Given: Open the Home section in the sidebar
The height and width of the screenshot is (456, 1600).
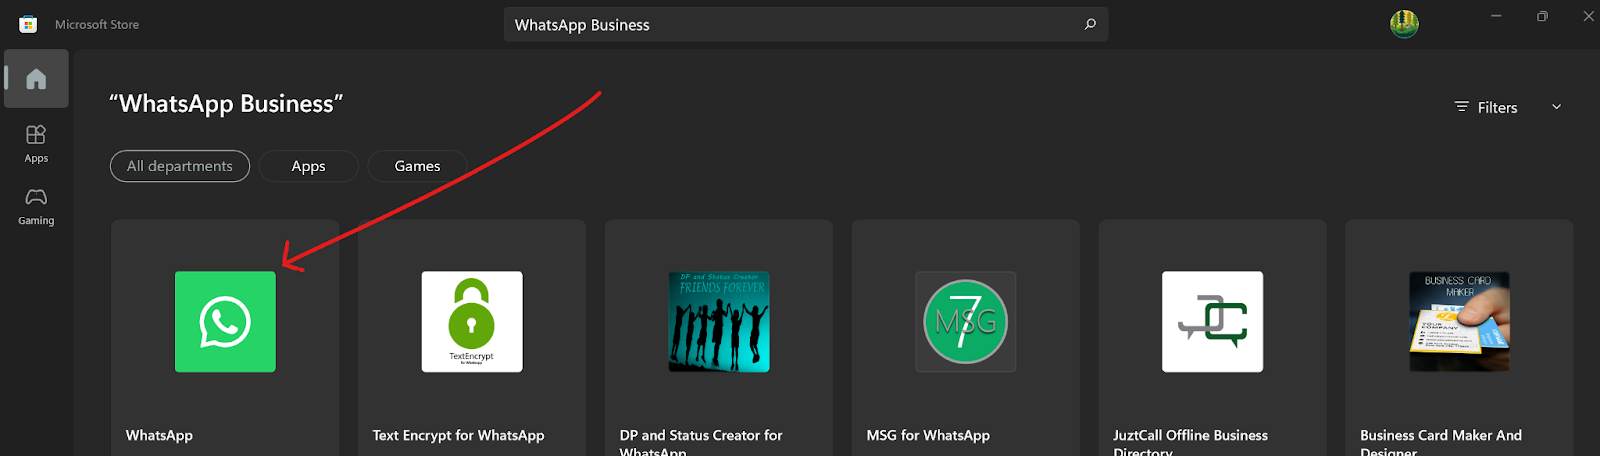Looking at the screenshot, I should click(x=36, y=79).
